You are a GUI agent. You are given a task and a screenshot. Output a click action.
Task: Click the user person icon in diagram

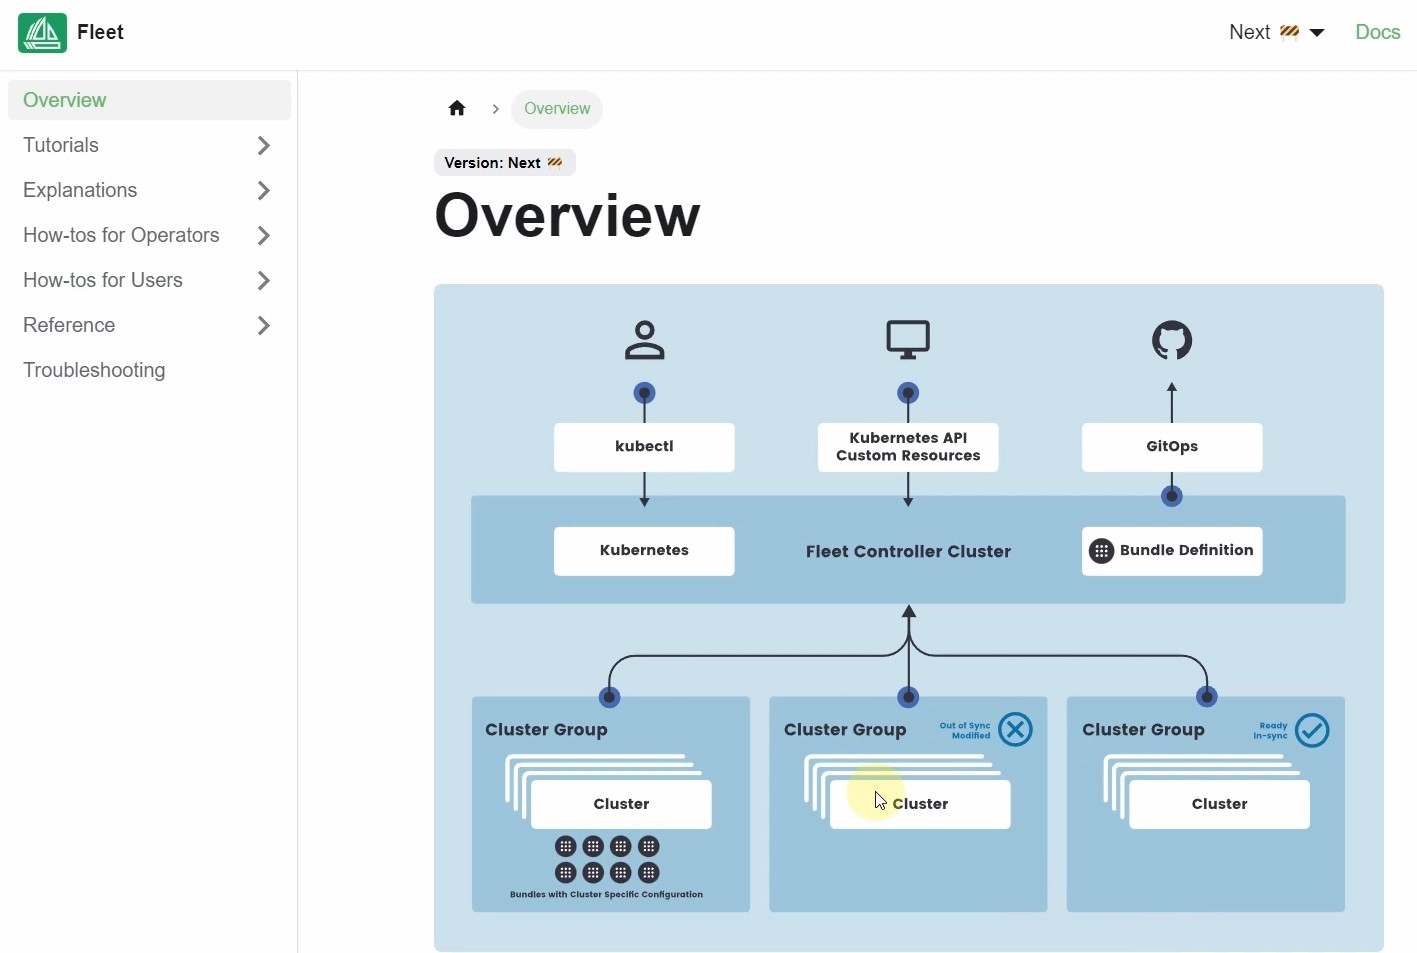[x=645, y=340]
